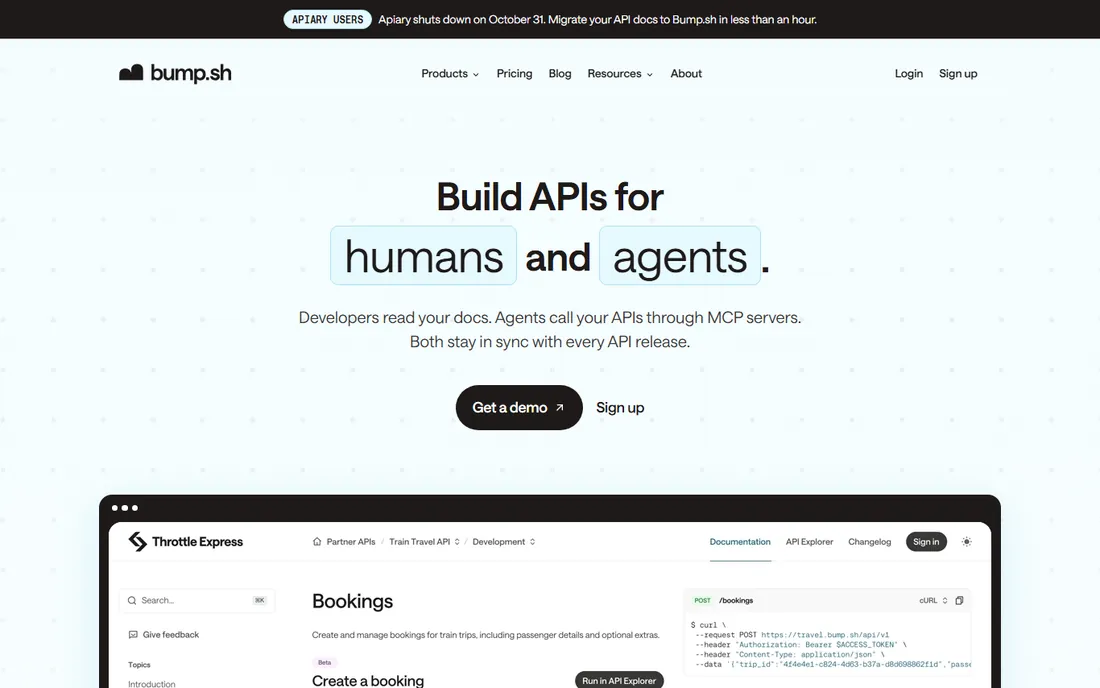
Task: Click the APIARY USERS badge
Action: 328,20
